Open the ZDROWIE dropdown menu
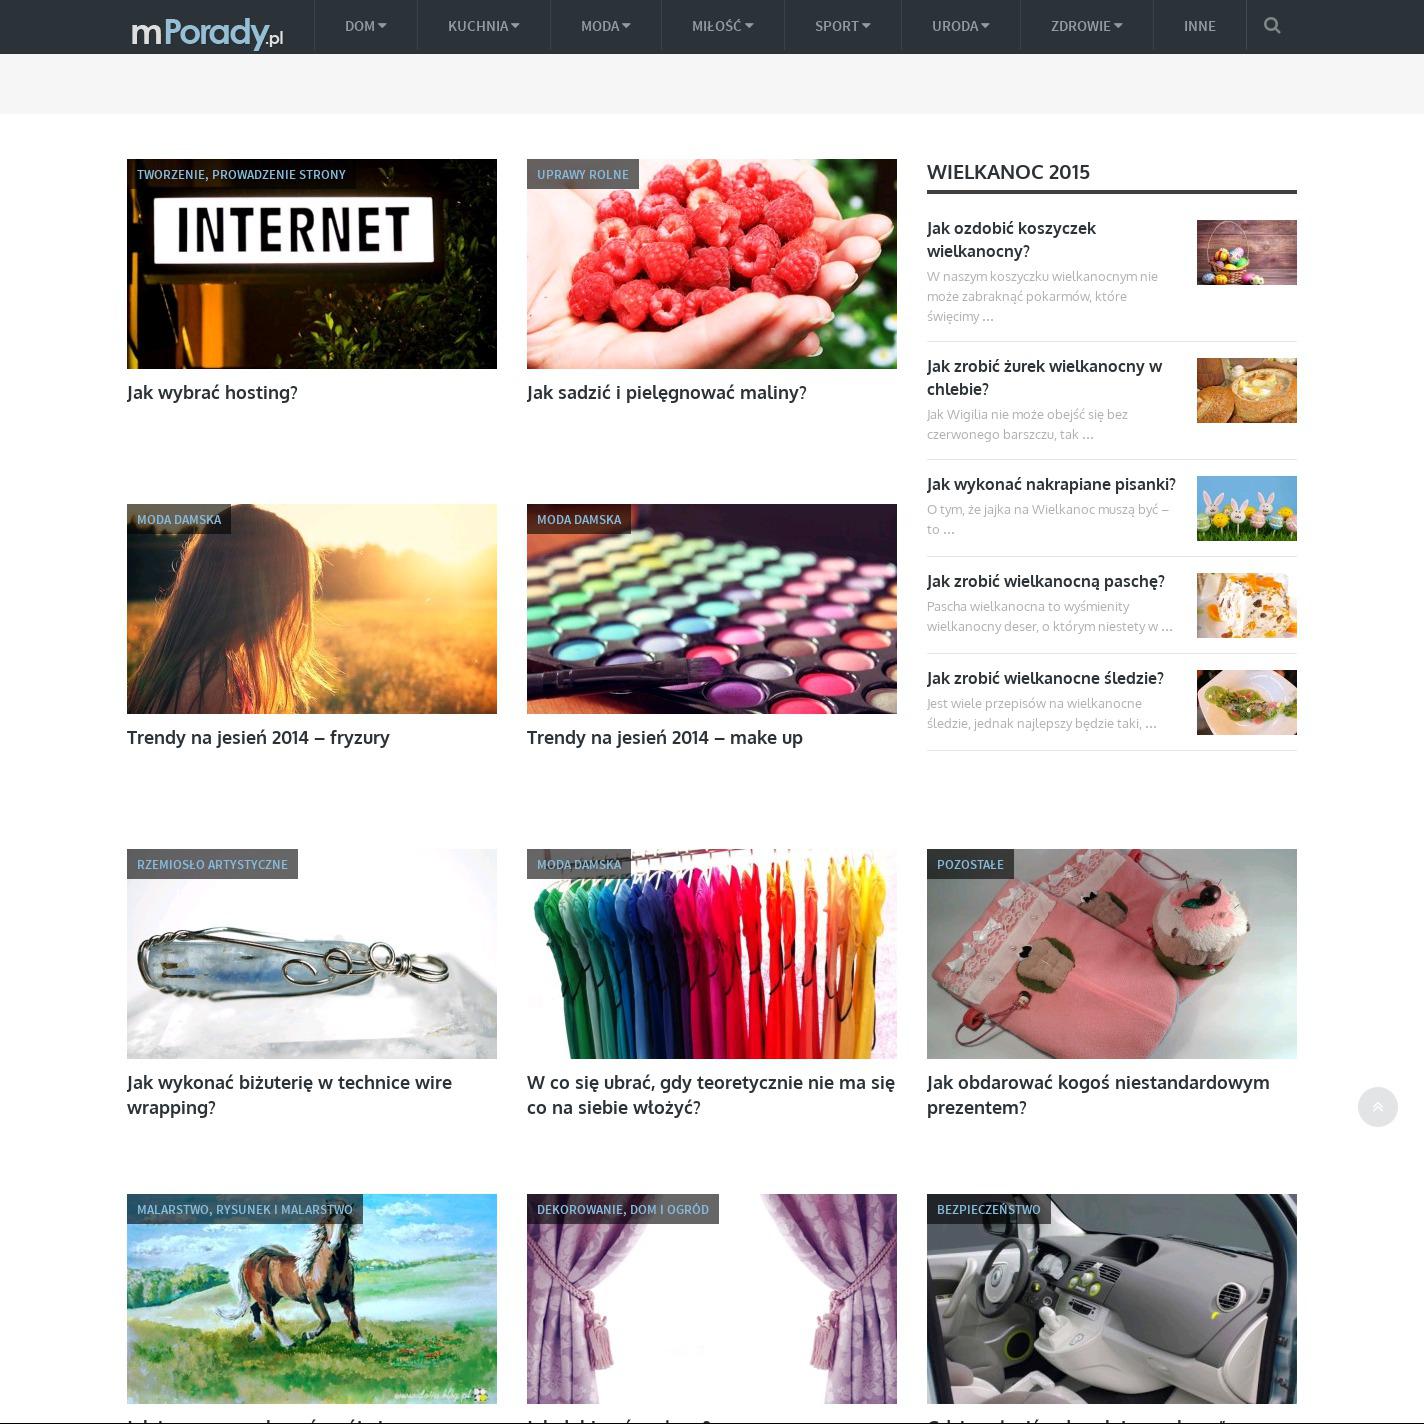 point(1086,26)
